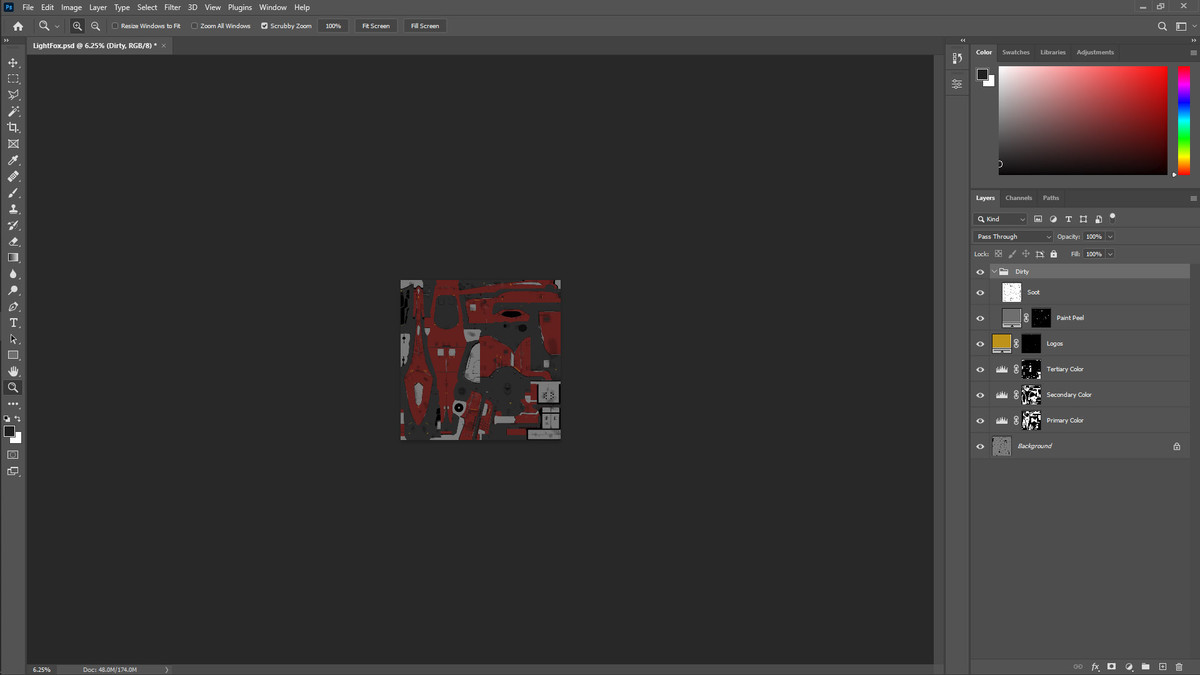Select the Crop tool
Viewport: 1200px width, 675px height.
tap(13, 127)
